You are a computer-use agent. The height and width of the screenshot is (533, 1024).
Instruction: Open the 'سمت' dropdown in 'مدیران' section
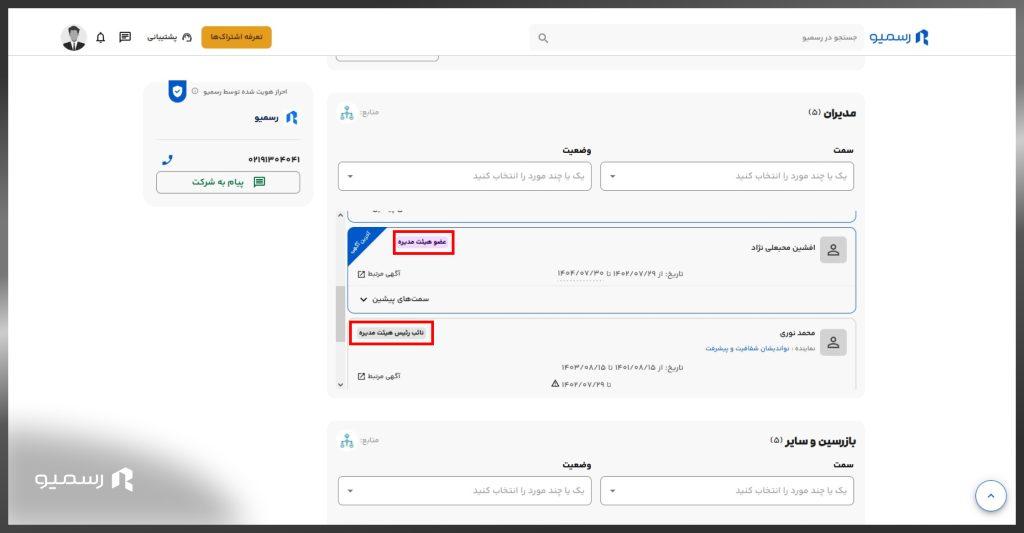[x=727, y=176]
